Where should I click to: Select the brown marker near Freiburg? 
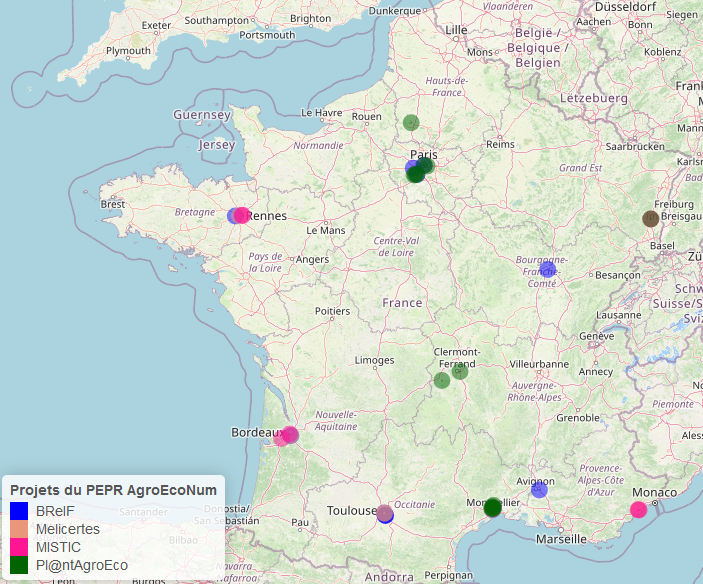click(x=650, y=219)
